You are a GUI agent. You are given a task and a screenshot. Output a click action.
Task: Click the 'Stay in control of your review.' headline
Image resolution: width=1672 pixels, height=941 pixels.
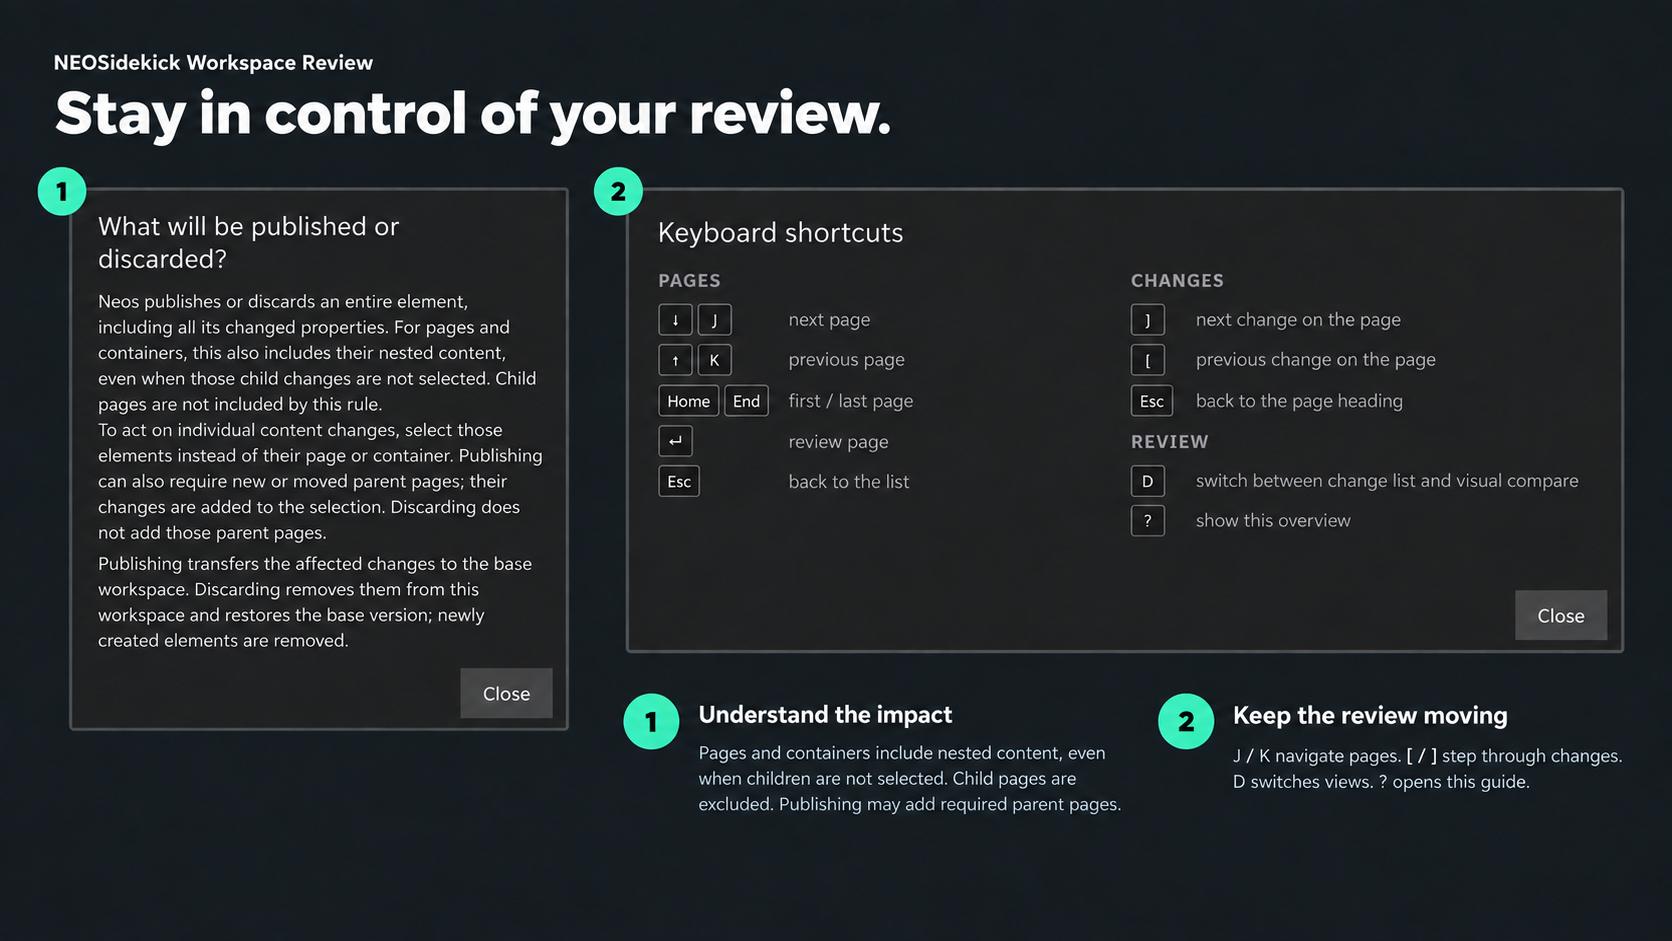pyautogui.click(x=472, y=113)
